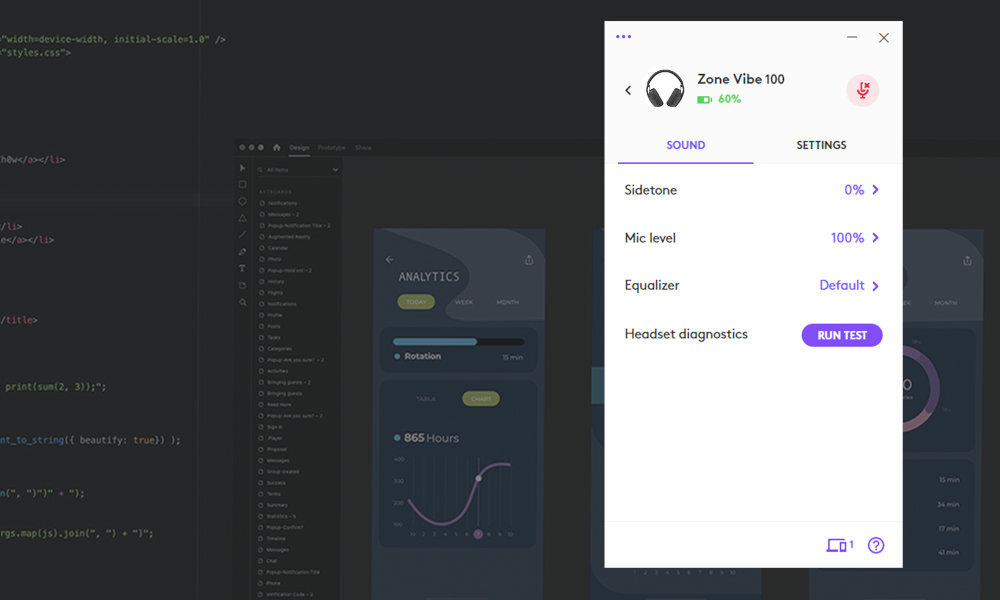Select the arrow Select tool in design app
This screenshot has width=1000, height=600.
pyautogui.click(x=242, y=168)
